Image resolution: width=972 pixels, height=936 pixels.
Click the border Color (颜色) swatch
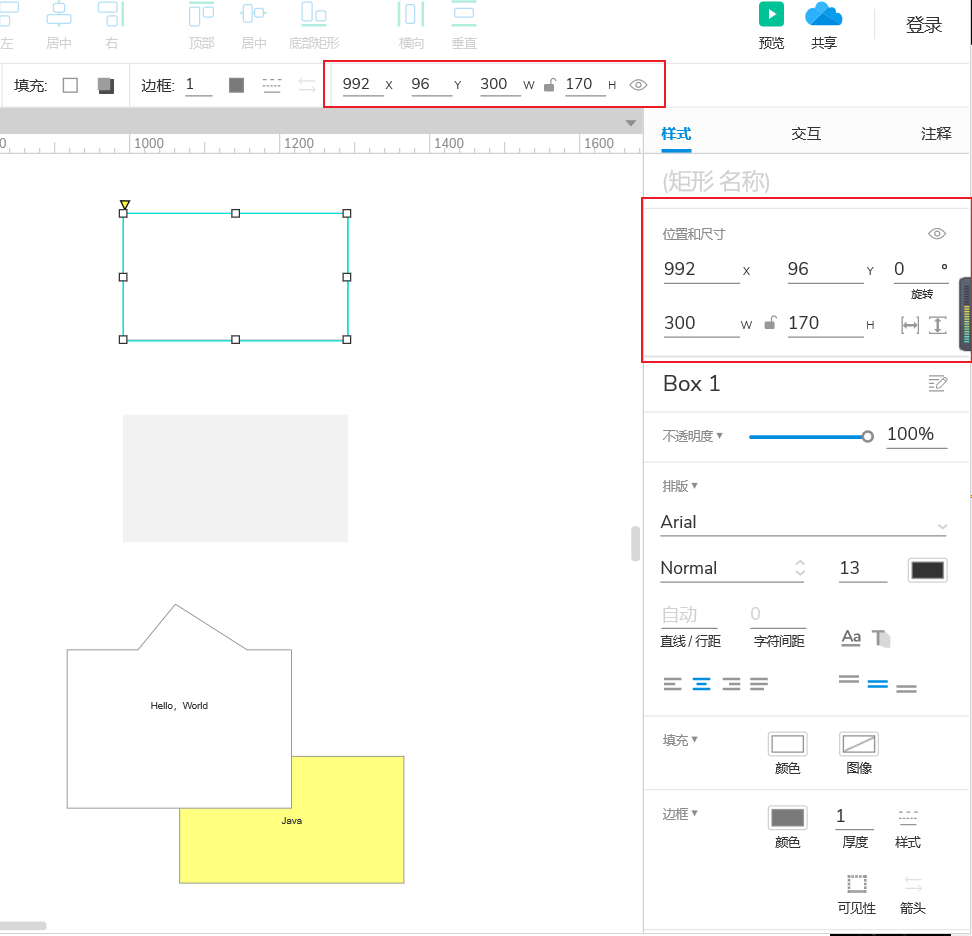coord(787,818)
